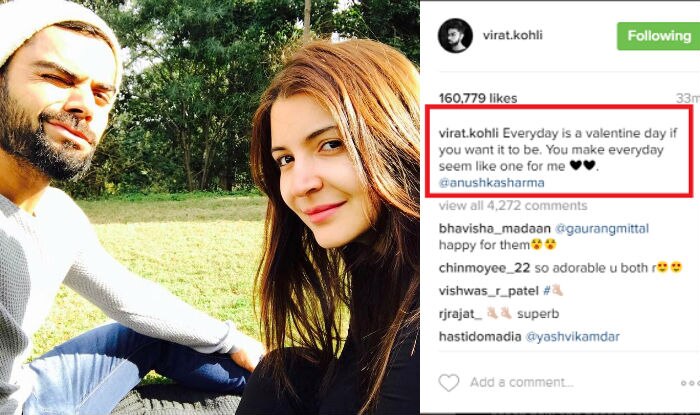Click the virat.kohli name in caption
The image size is (700, 415).
click(469, 133)
